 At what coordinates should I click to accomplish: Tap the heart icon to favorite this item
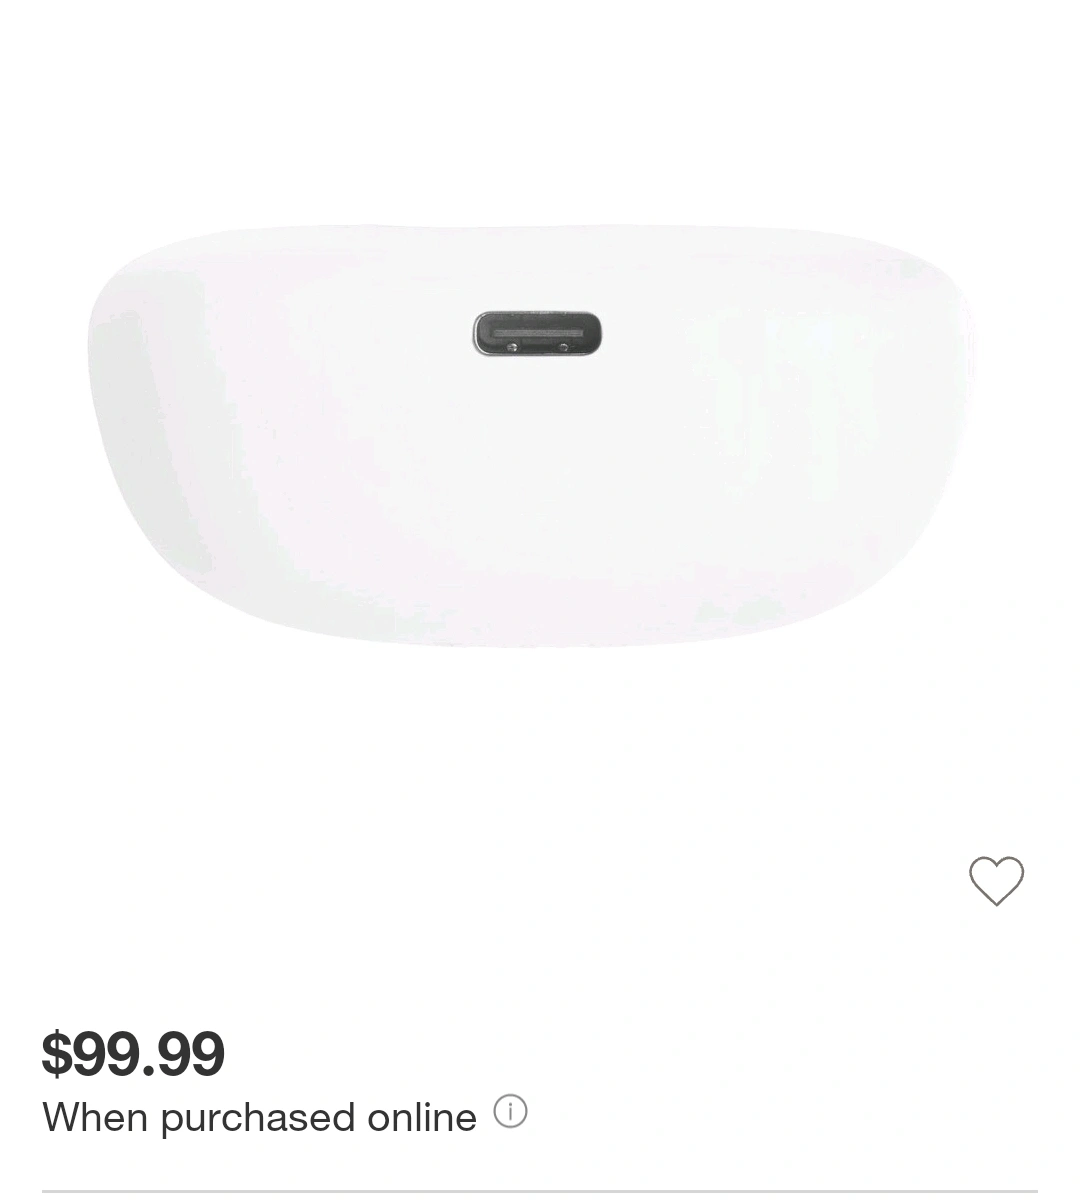coord(996,881)
